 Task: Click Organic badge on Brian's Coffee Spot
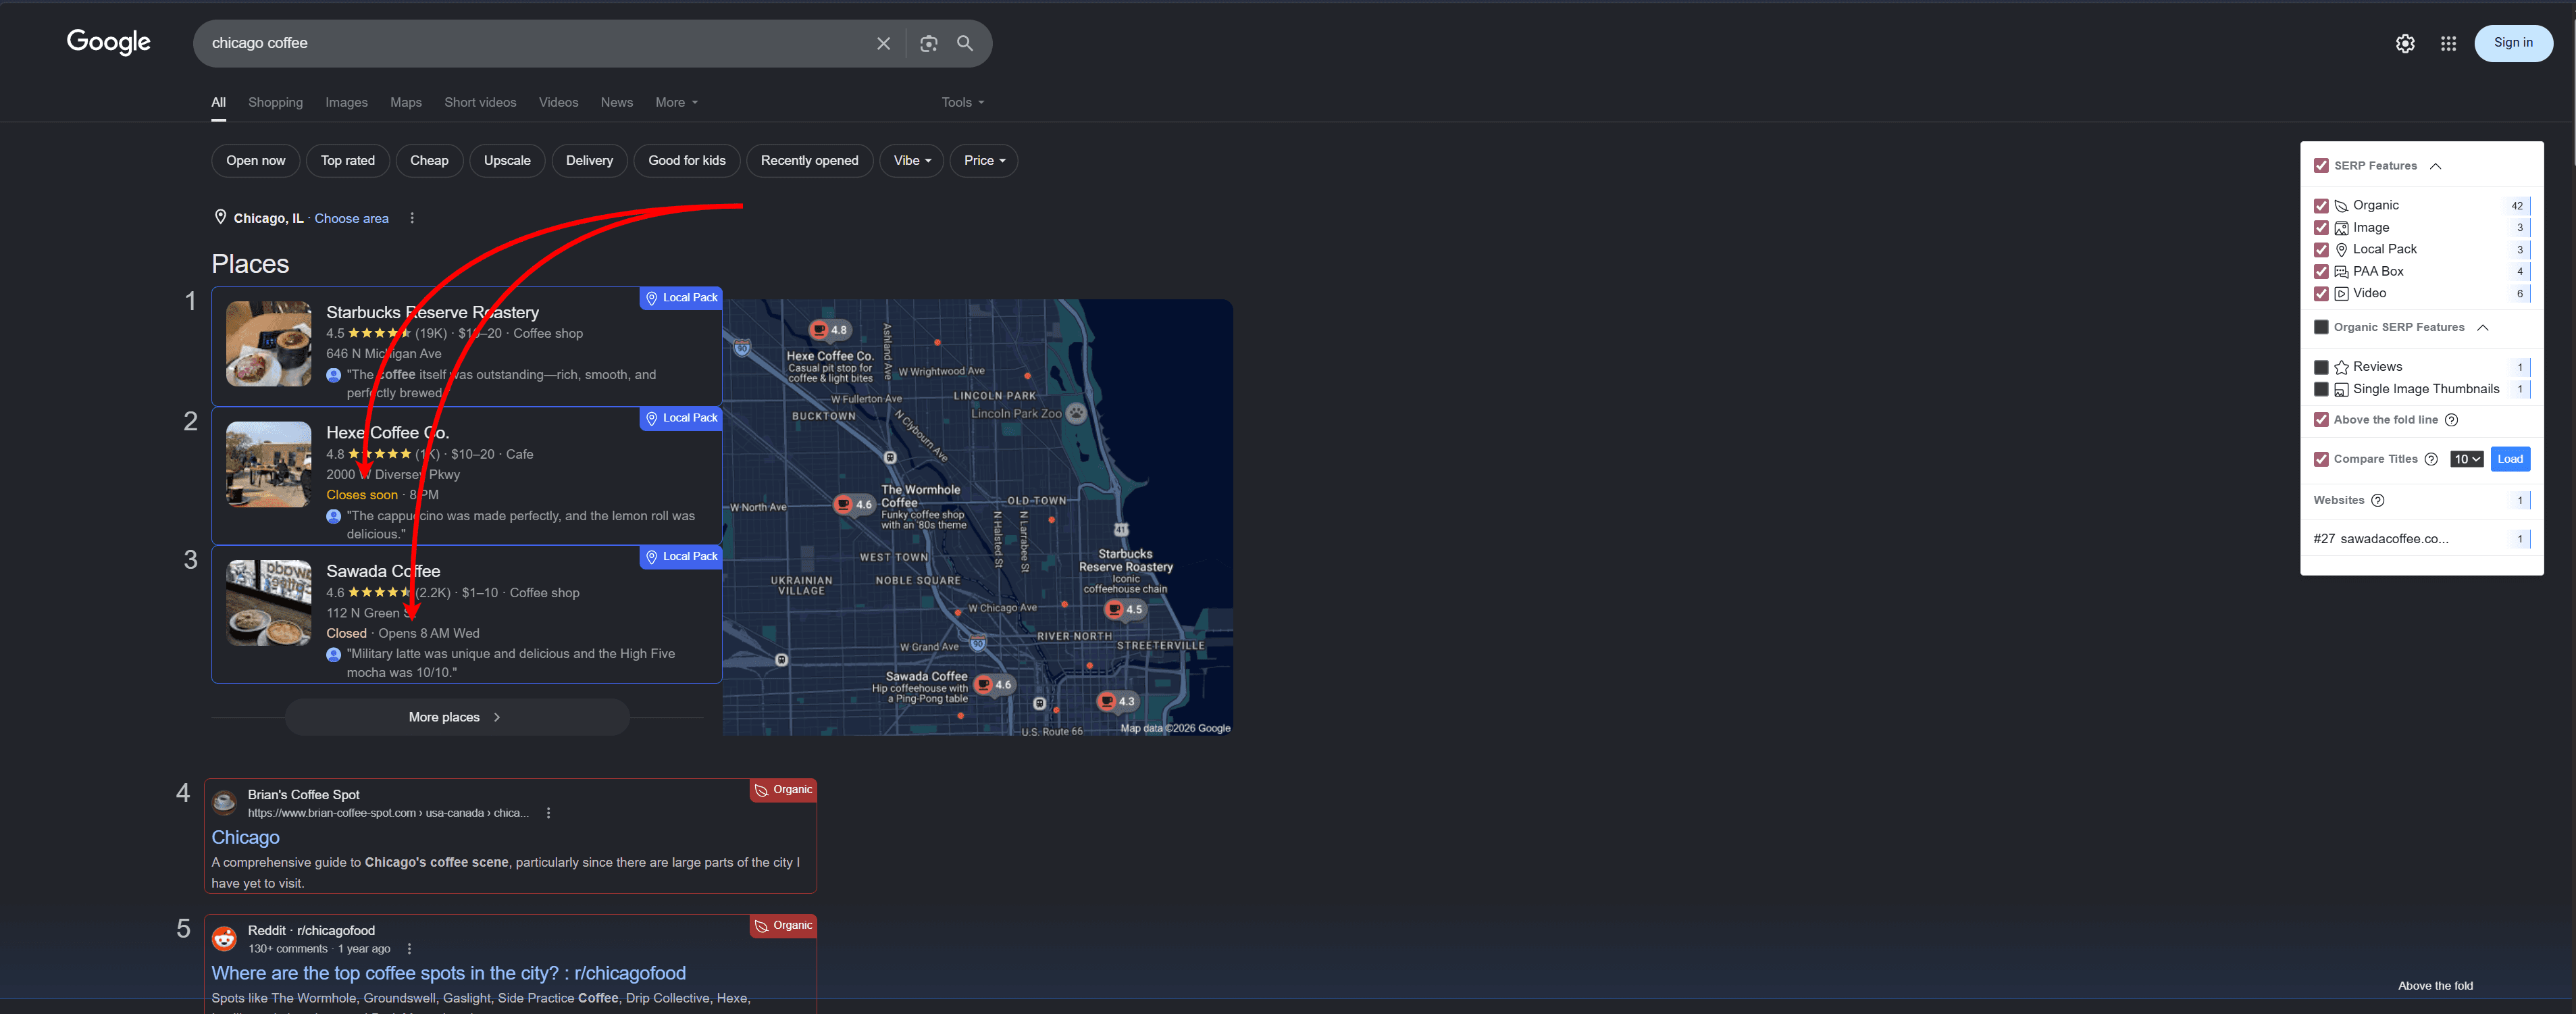pos(783,790)
